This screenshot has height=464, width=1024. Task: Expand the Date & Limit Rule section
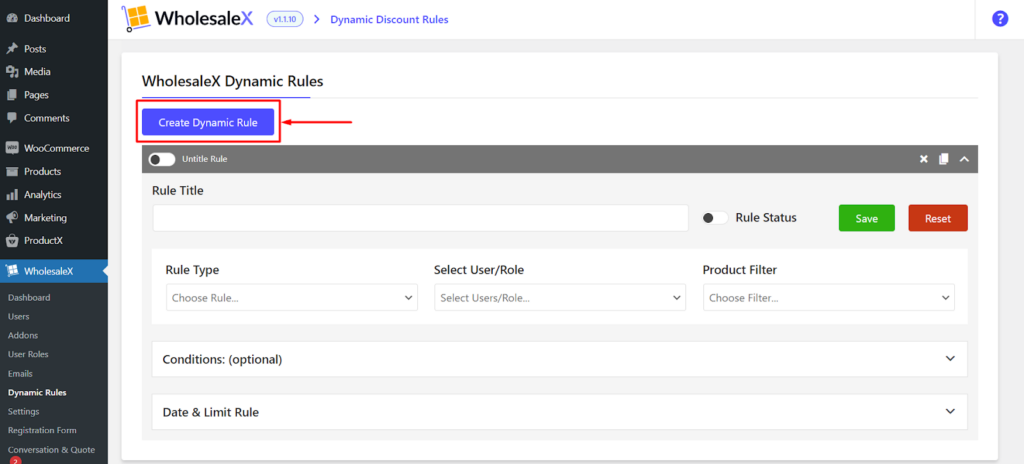tap(560, 412)
